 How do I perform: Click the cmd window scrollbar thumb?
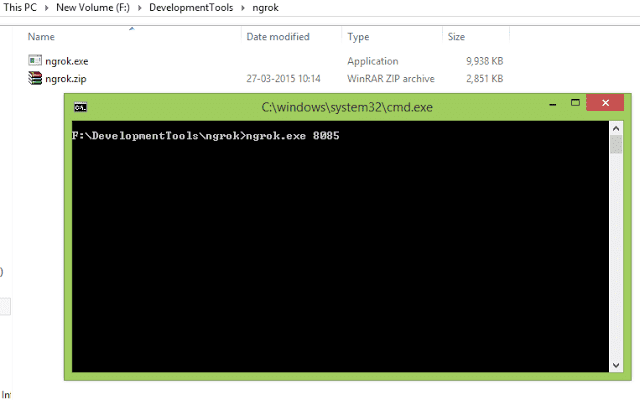[x=616, y=145]
